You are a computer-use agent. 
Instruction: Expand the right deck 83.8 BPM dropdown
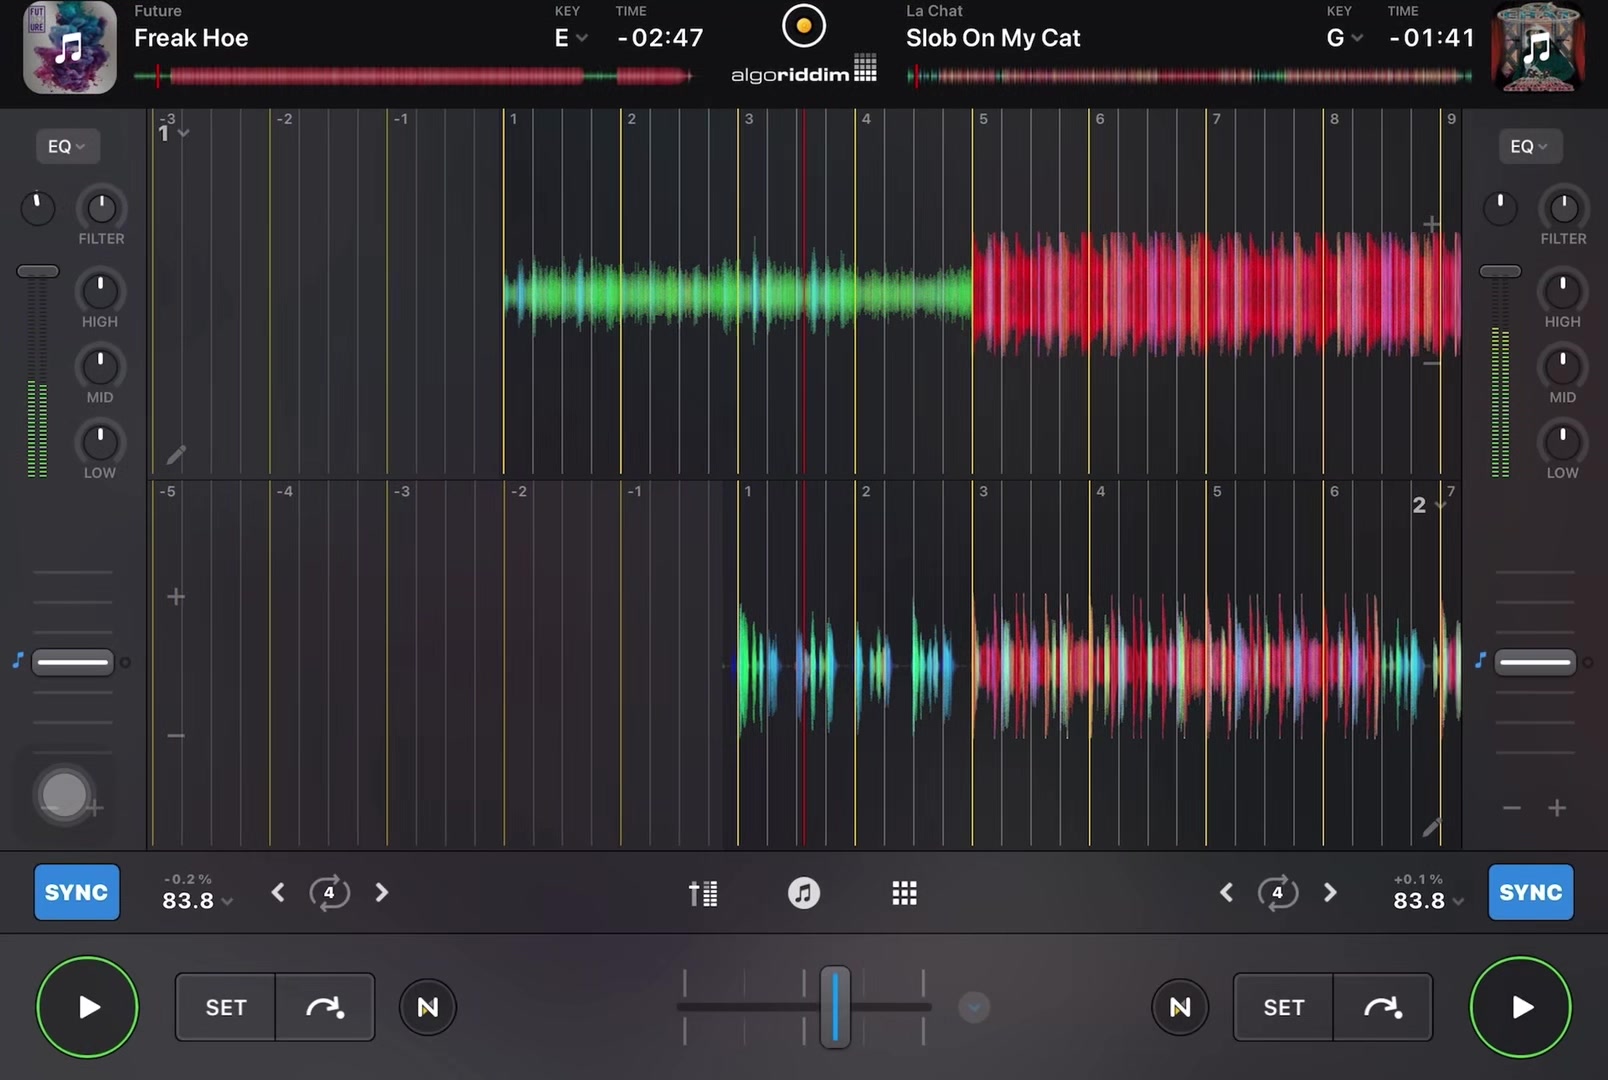tap(1428, 900)
